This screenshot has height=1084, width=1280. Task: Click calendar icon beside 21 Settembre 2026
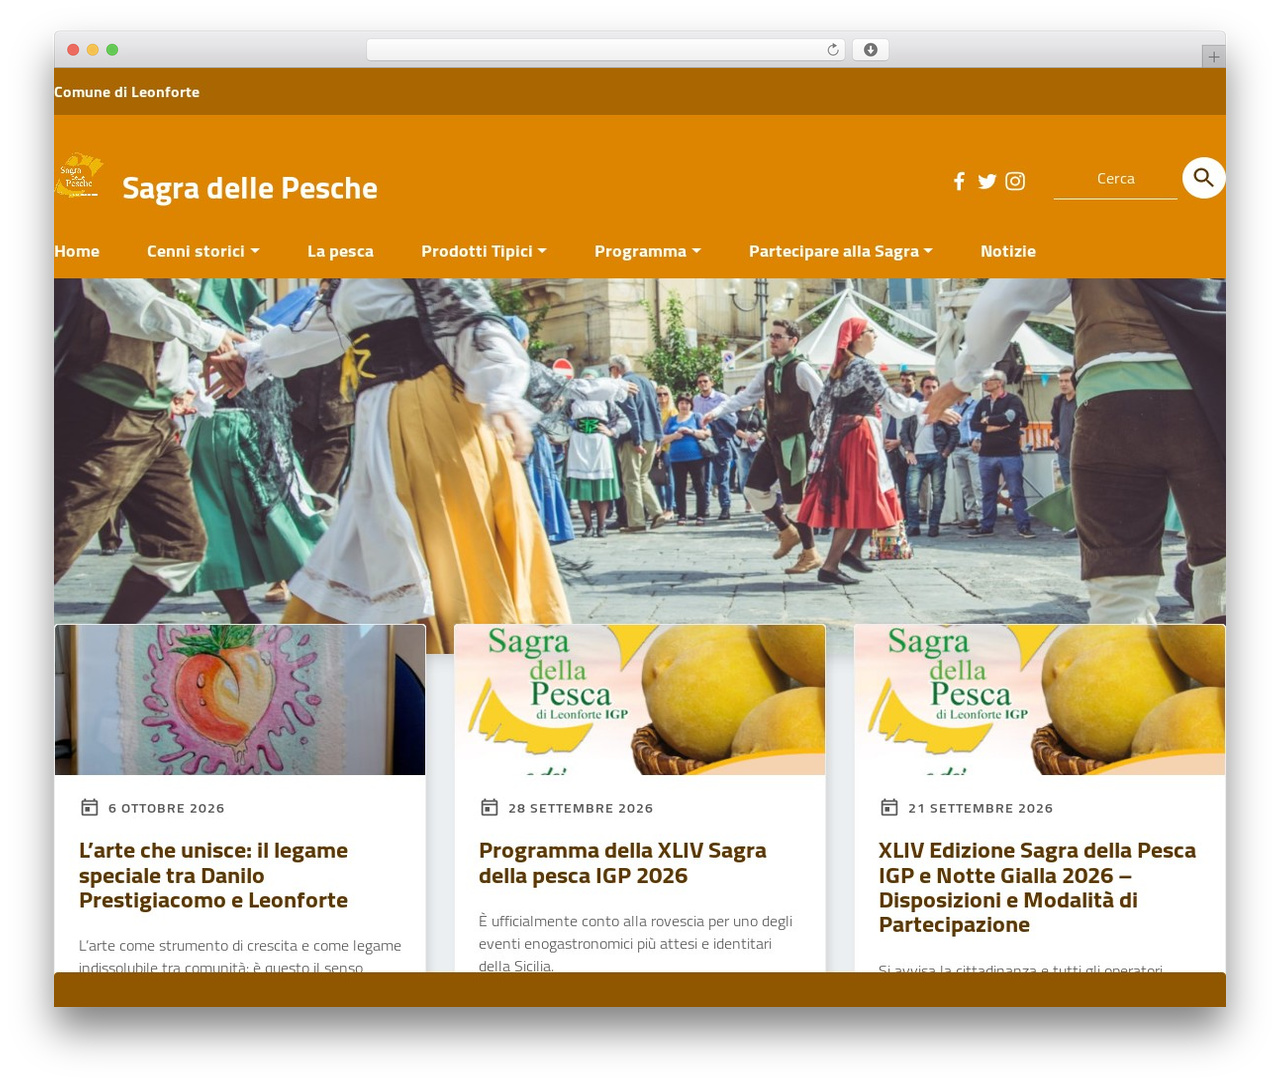click(x=889, y=807)
